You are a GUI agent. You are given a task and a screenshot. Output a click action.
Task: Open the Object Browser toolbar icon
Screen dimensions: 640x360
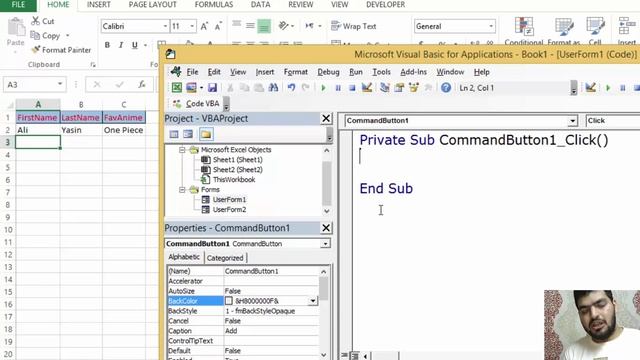pos(413,87)
